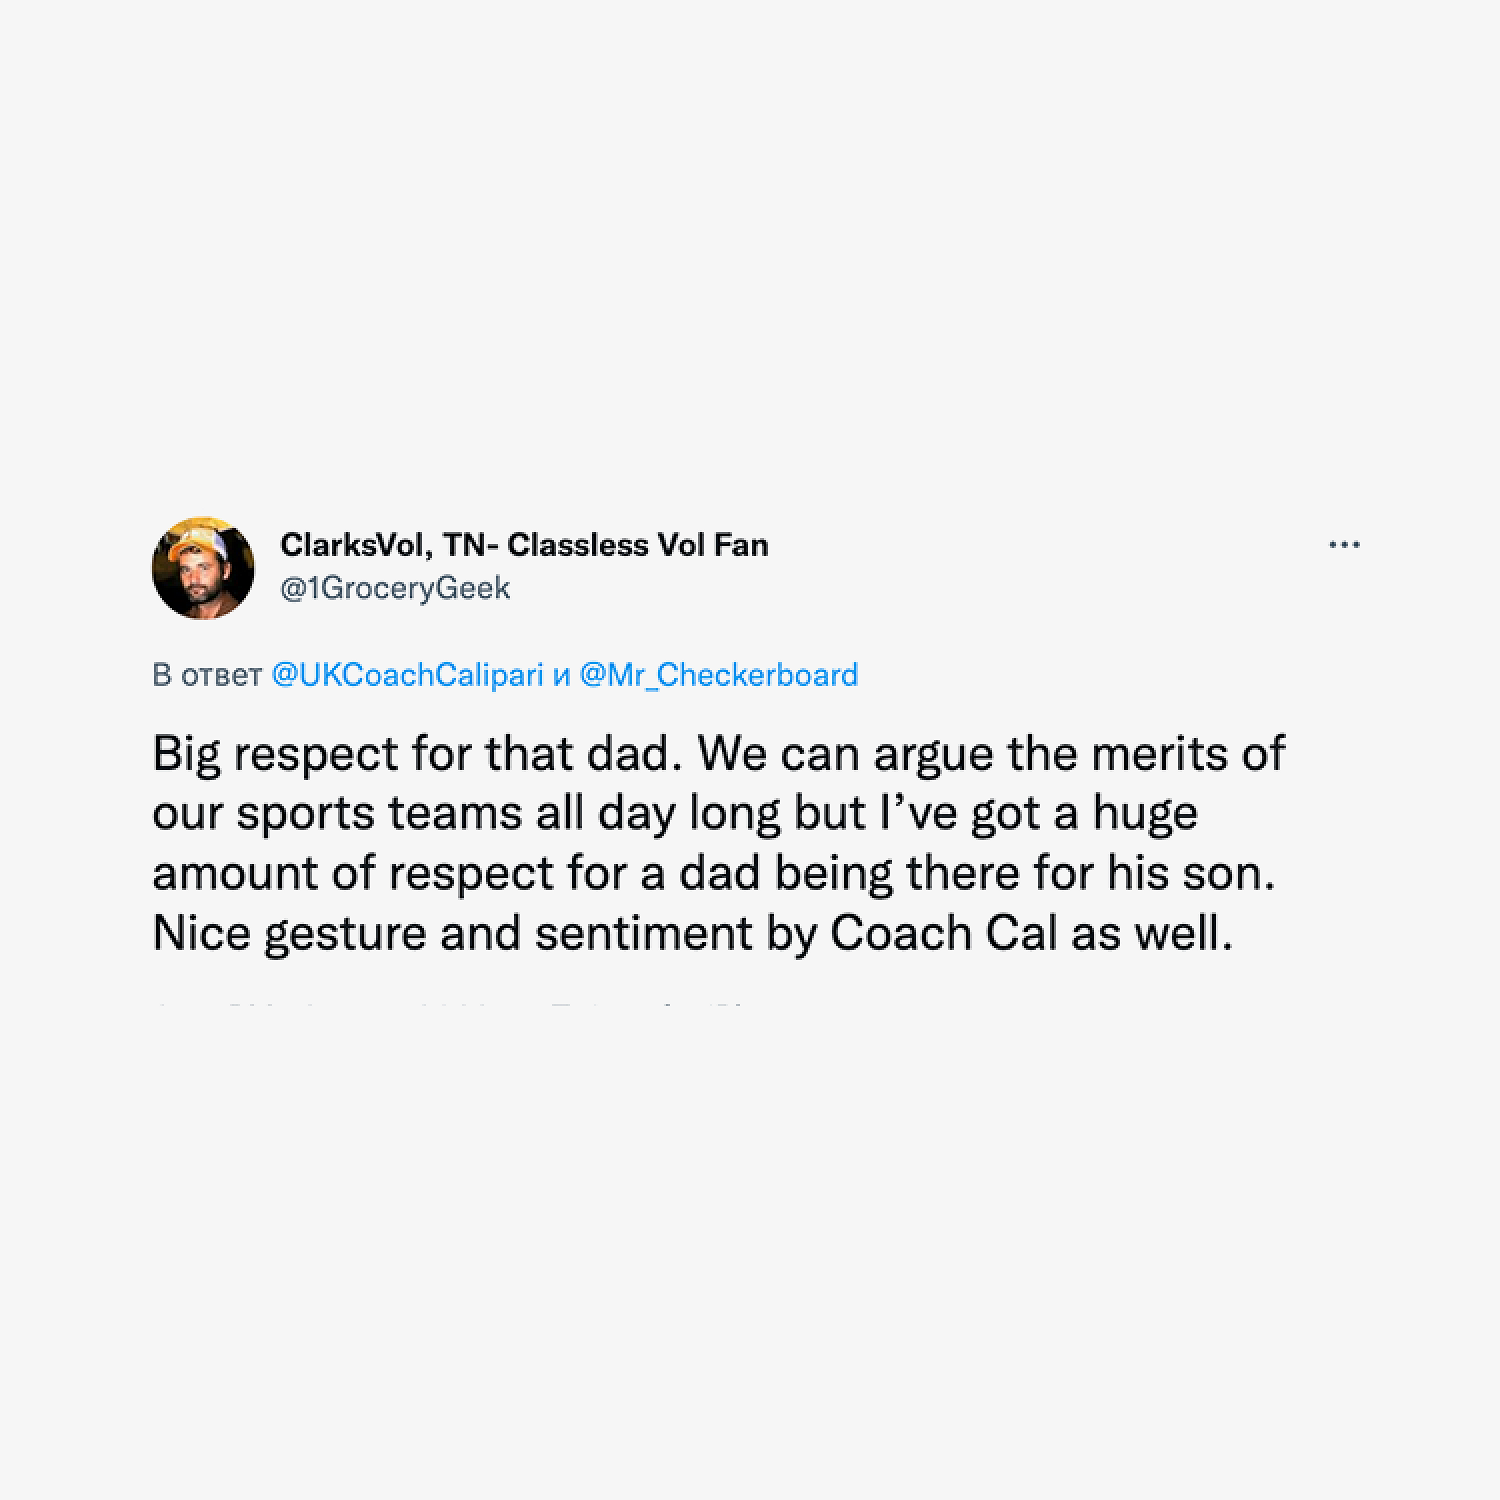Screen dimensions: 1500x1500
Task: Click the words 'as well.' ending the tweet
Action: click(1152, 934)
